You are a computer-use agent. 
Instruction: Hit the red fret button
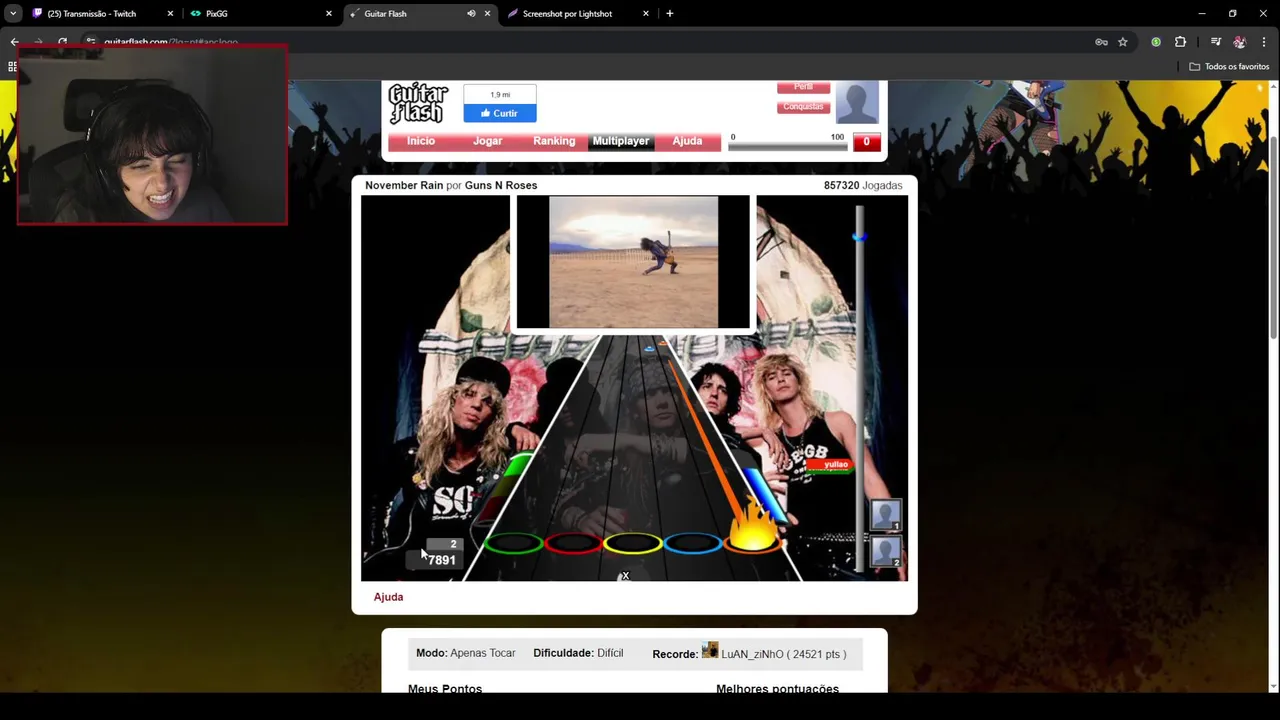click(573, 543)
